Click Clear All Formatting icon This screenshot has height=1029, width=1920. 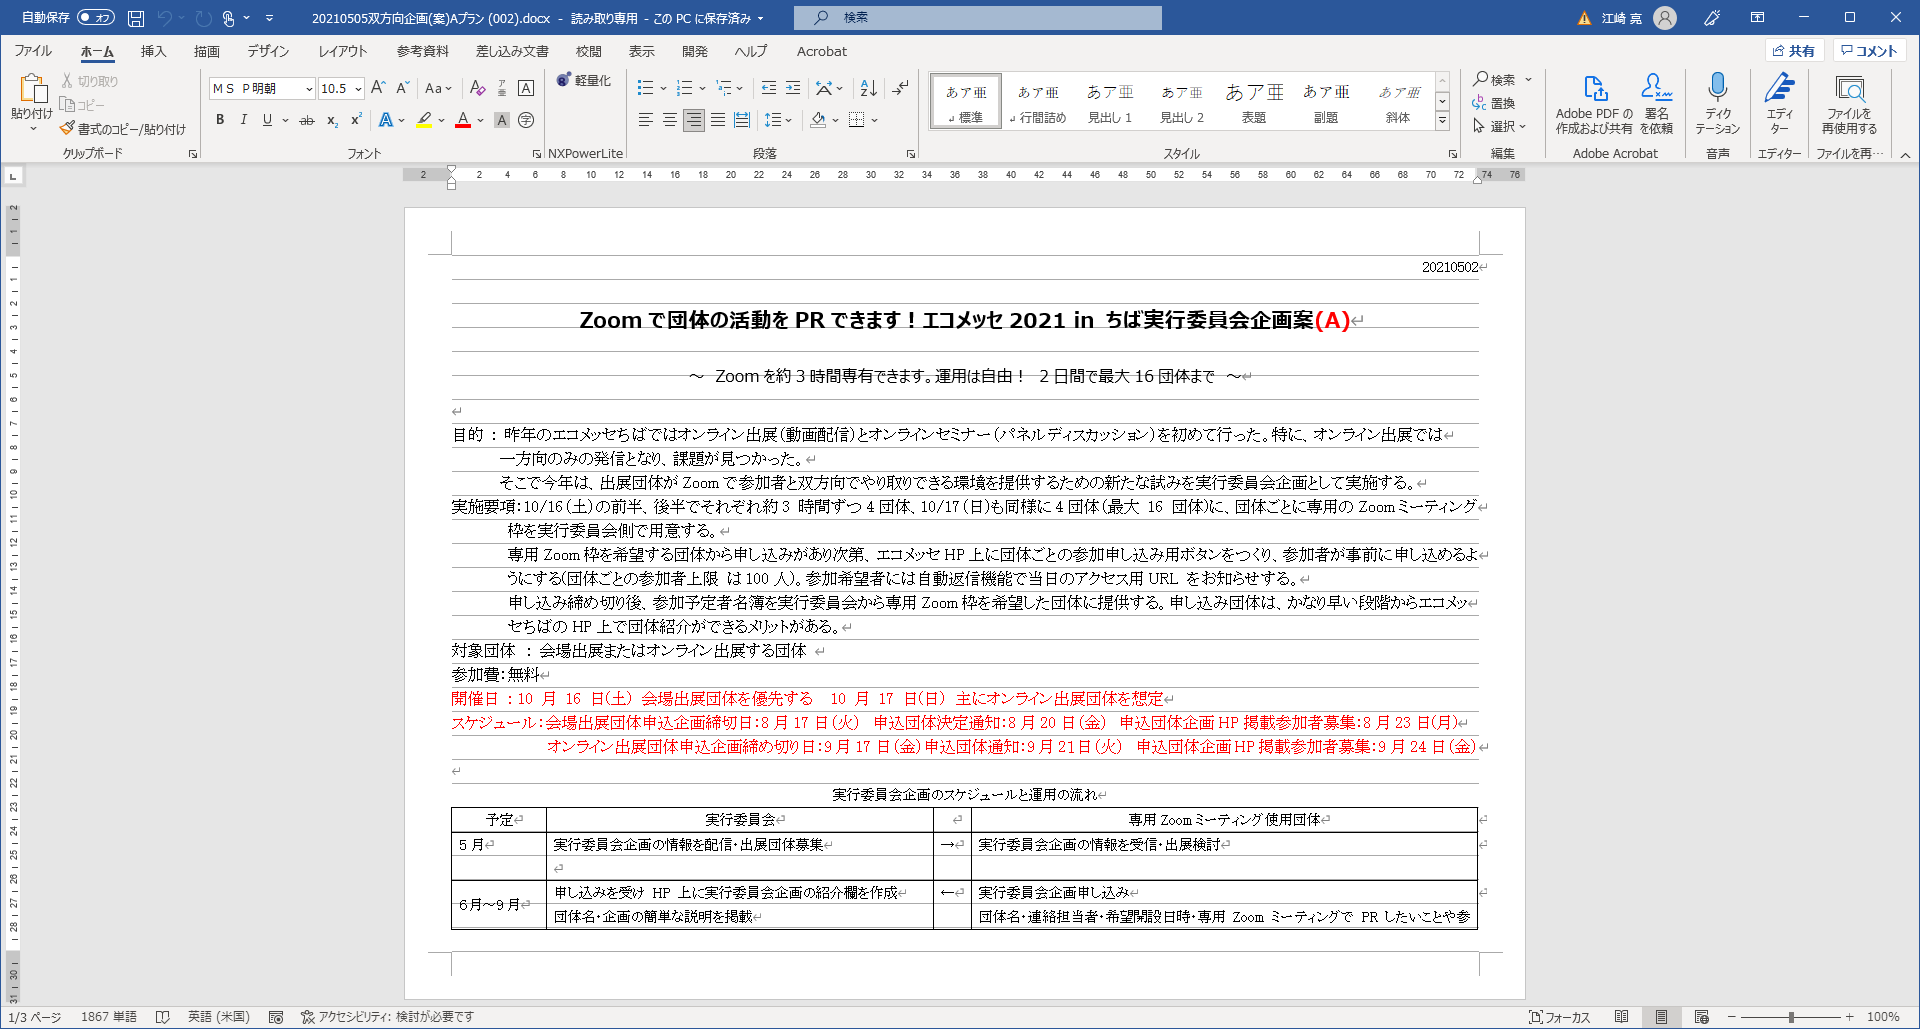(x=477, y=88)
